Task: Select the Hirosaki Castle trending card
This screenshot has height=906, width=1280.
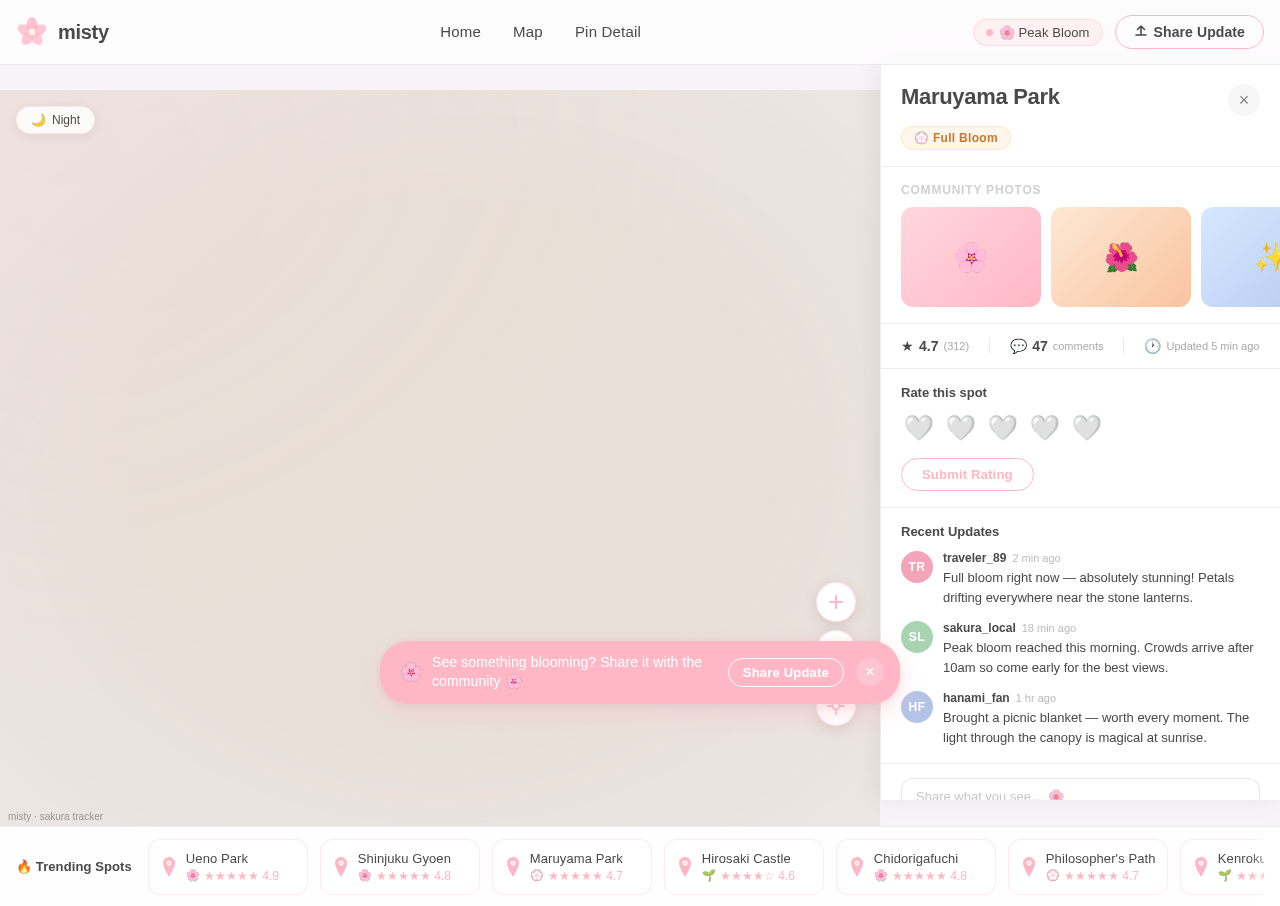Action: coord(744,867)
